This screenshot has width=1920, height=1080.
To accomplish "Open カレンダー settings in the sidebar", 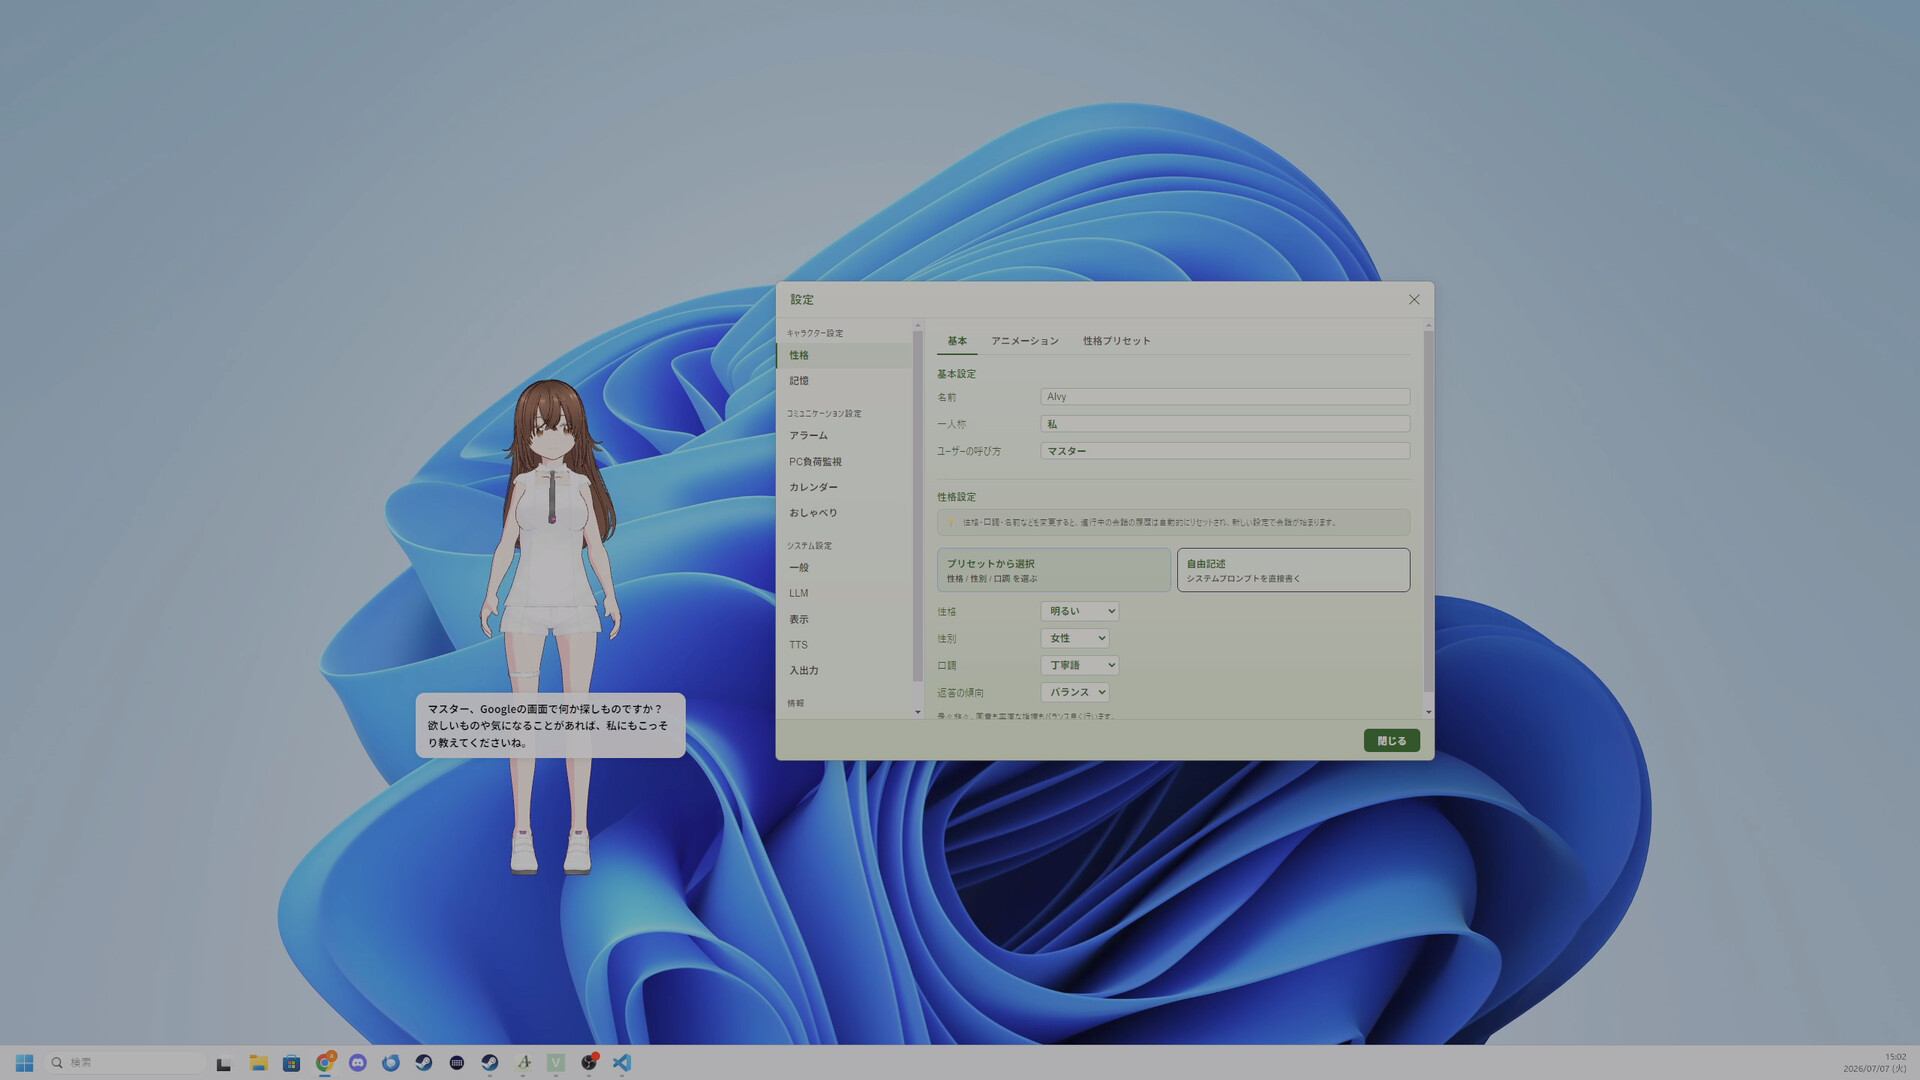I will pyautogui.click(x=844, y=487).
